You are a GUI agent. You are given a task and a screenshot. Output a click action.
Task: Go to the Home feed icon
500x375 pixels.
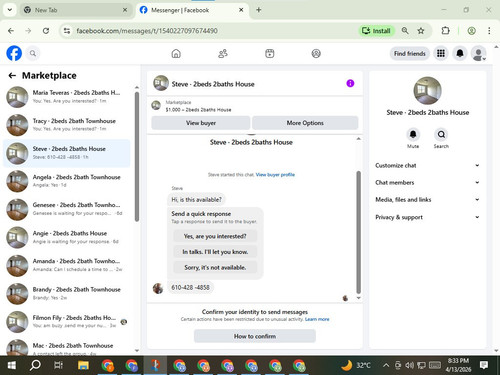[176, 53]
